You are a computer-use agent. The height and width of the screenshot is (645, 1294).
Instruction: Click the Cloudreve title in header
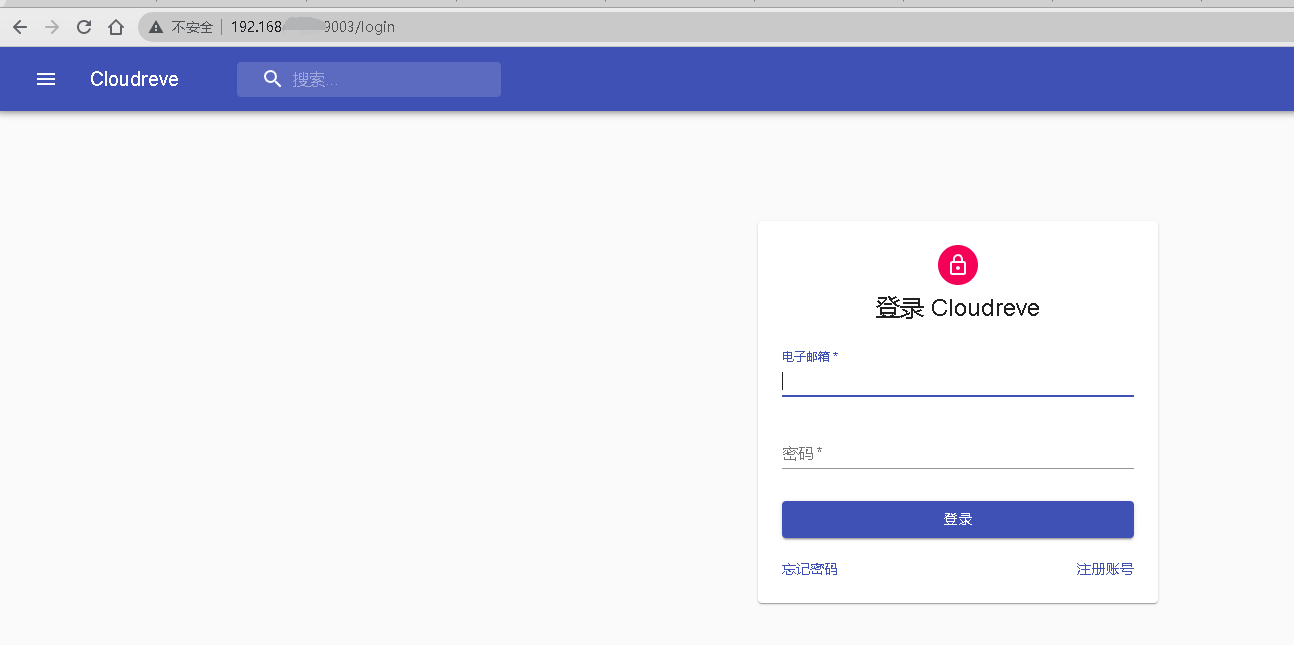(134, 79)
